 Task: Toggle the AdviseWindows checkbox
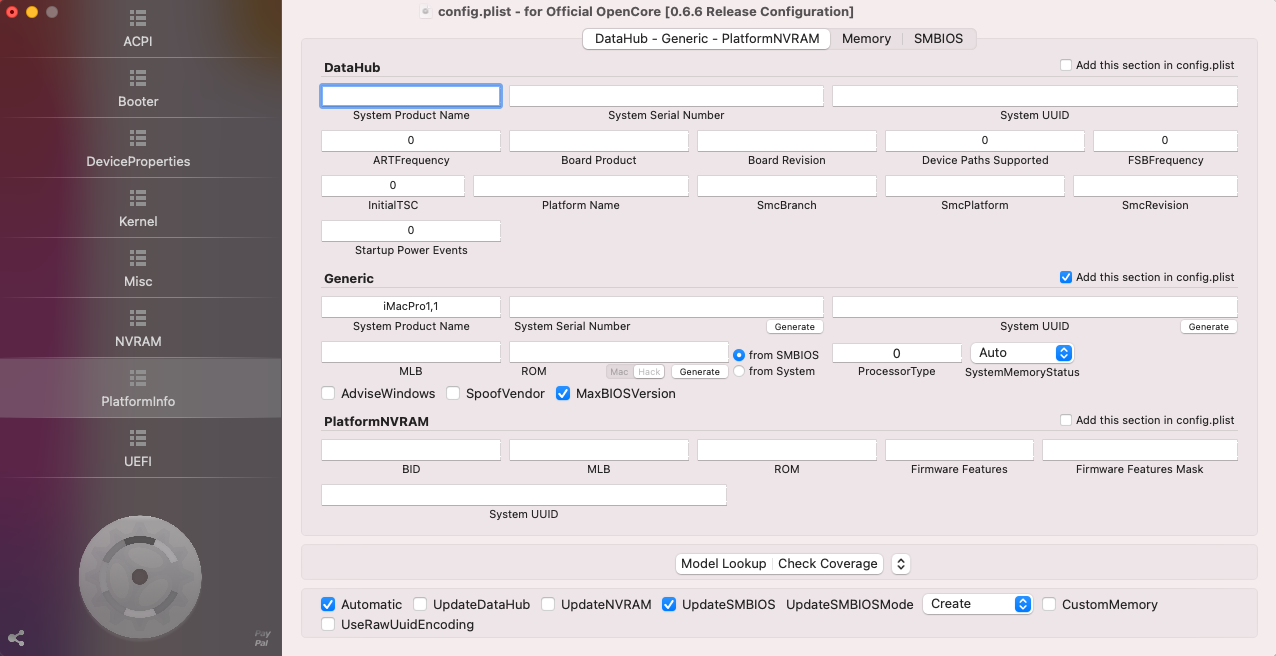pyautogui.click(x=328, y=393)
